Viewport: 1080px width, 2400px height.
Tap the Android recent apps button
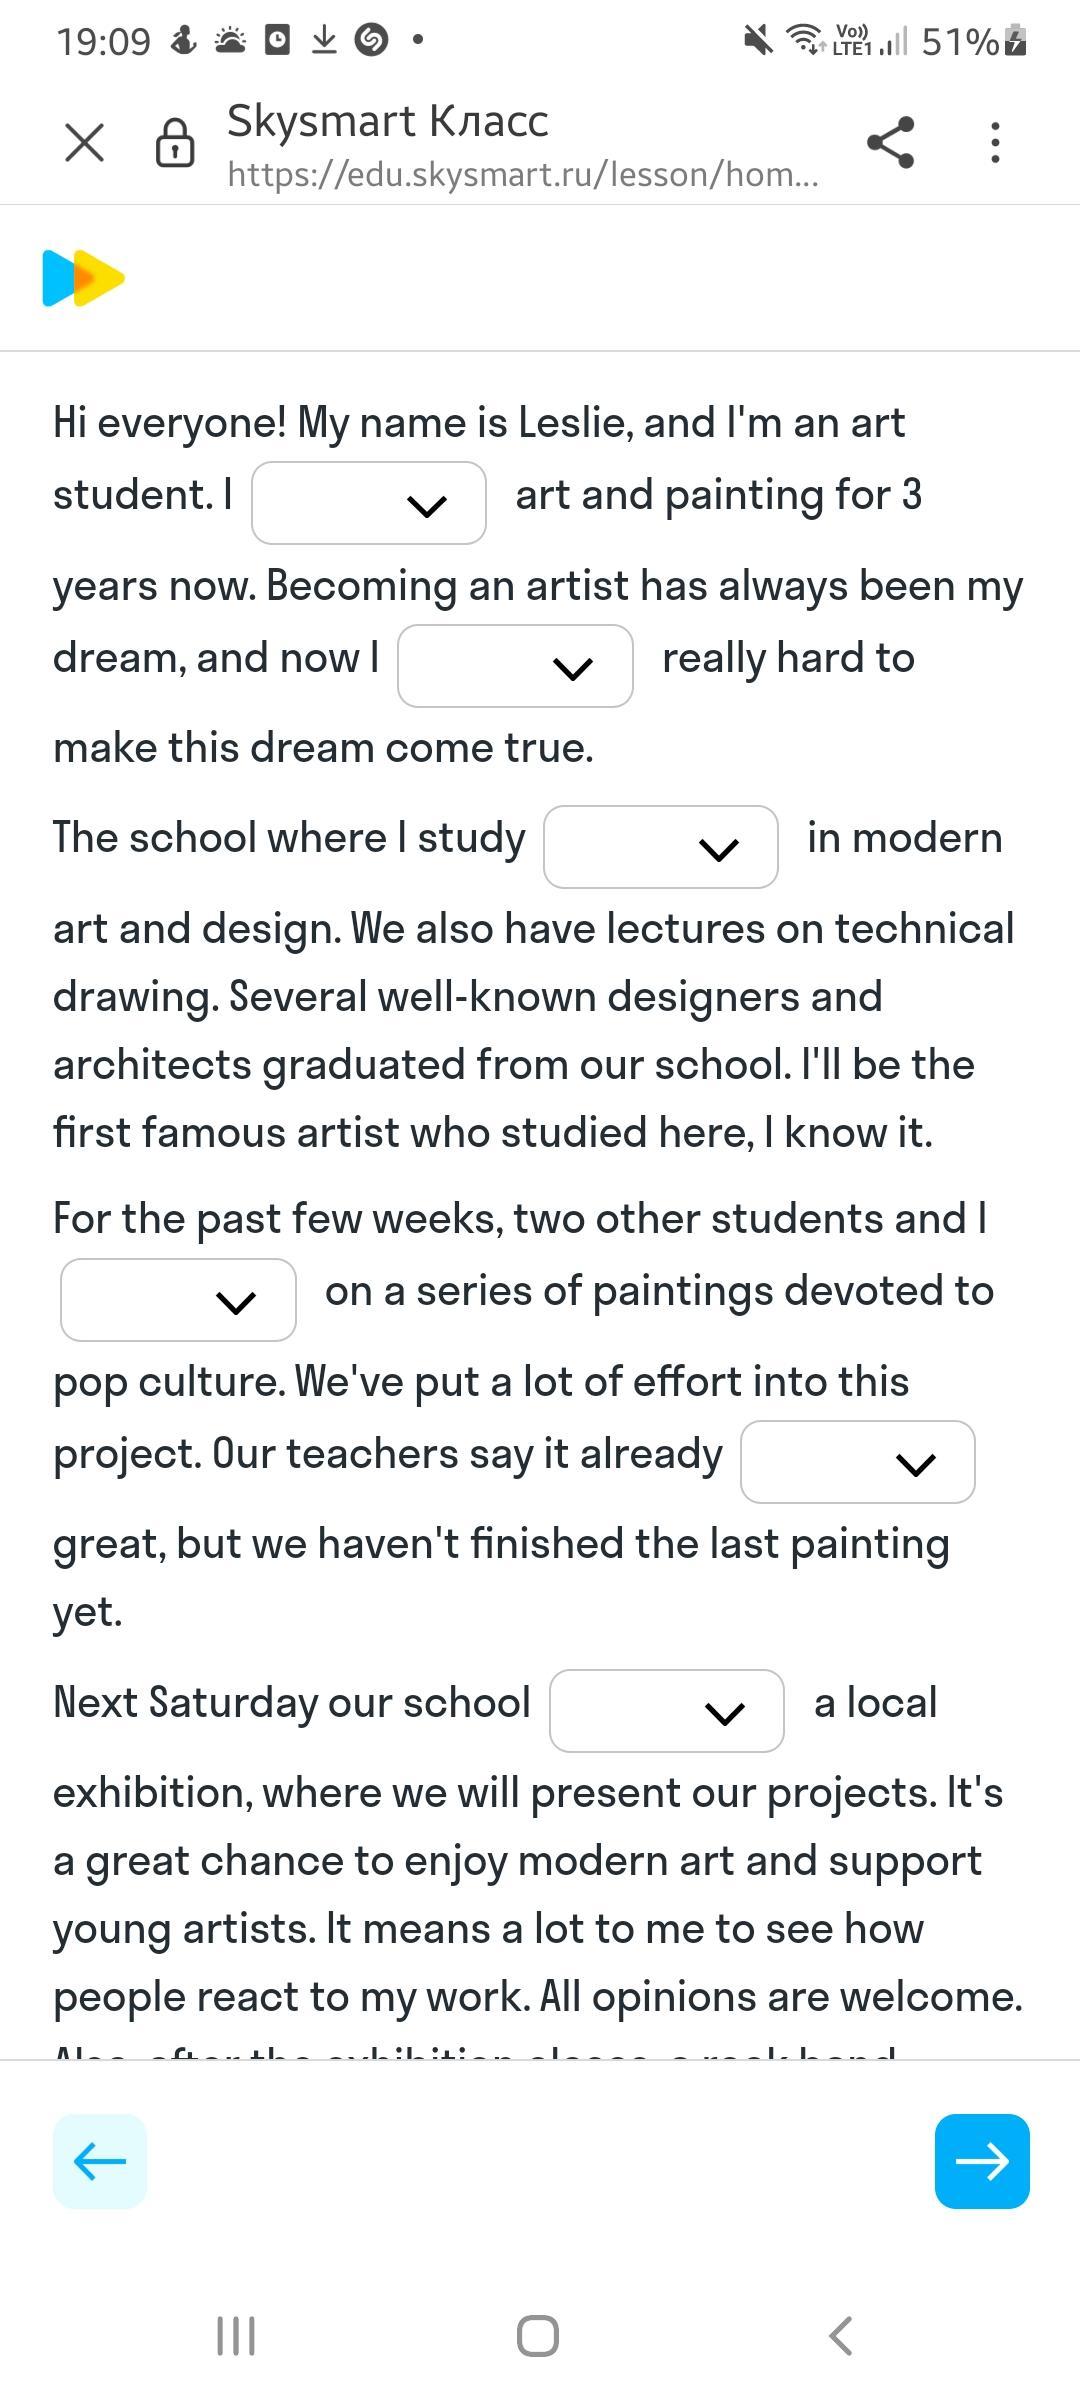[x=236, y=2337]
